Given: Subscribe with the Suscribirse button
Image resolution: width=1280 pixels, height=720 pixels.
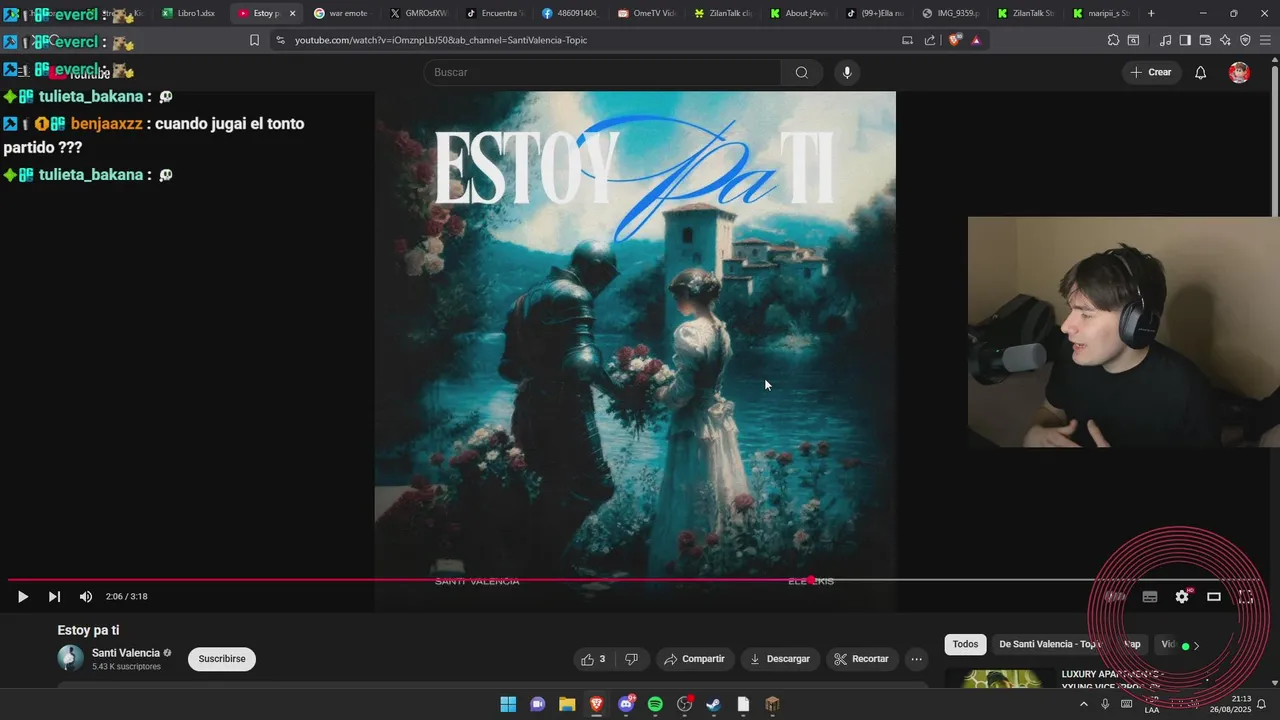Looking at the screenshot, I should pos(222,659).
